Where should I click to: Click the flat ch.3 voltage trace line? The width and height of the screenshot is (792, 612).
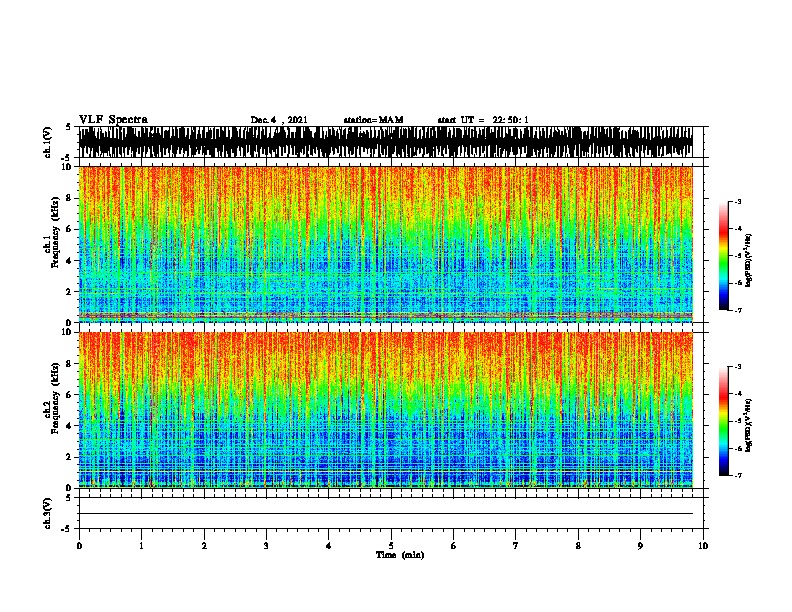coord(386,514)
